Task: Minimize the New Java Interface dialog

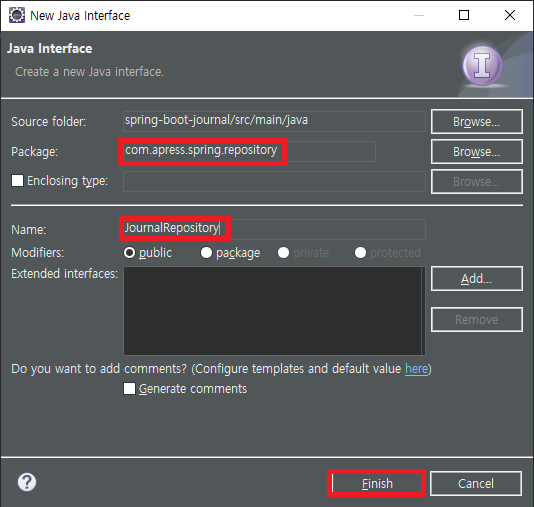Action: 419,15
